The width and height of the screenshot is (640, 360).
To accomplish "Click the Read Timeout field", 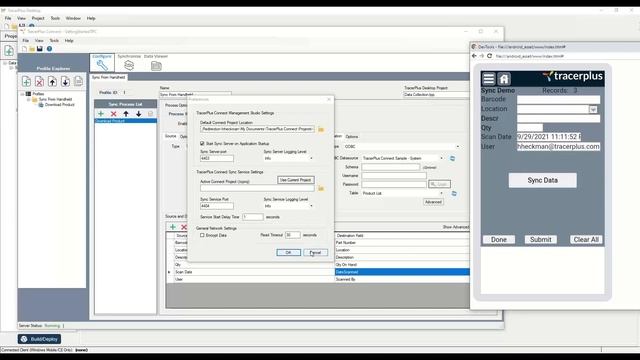I will click(292, 235).
